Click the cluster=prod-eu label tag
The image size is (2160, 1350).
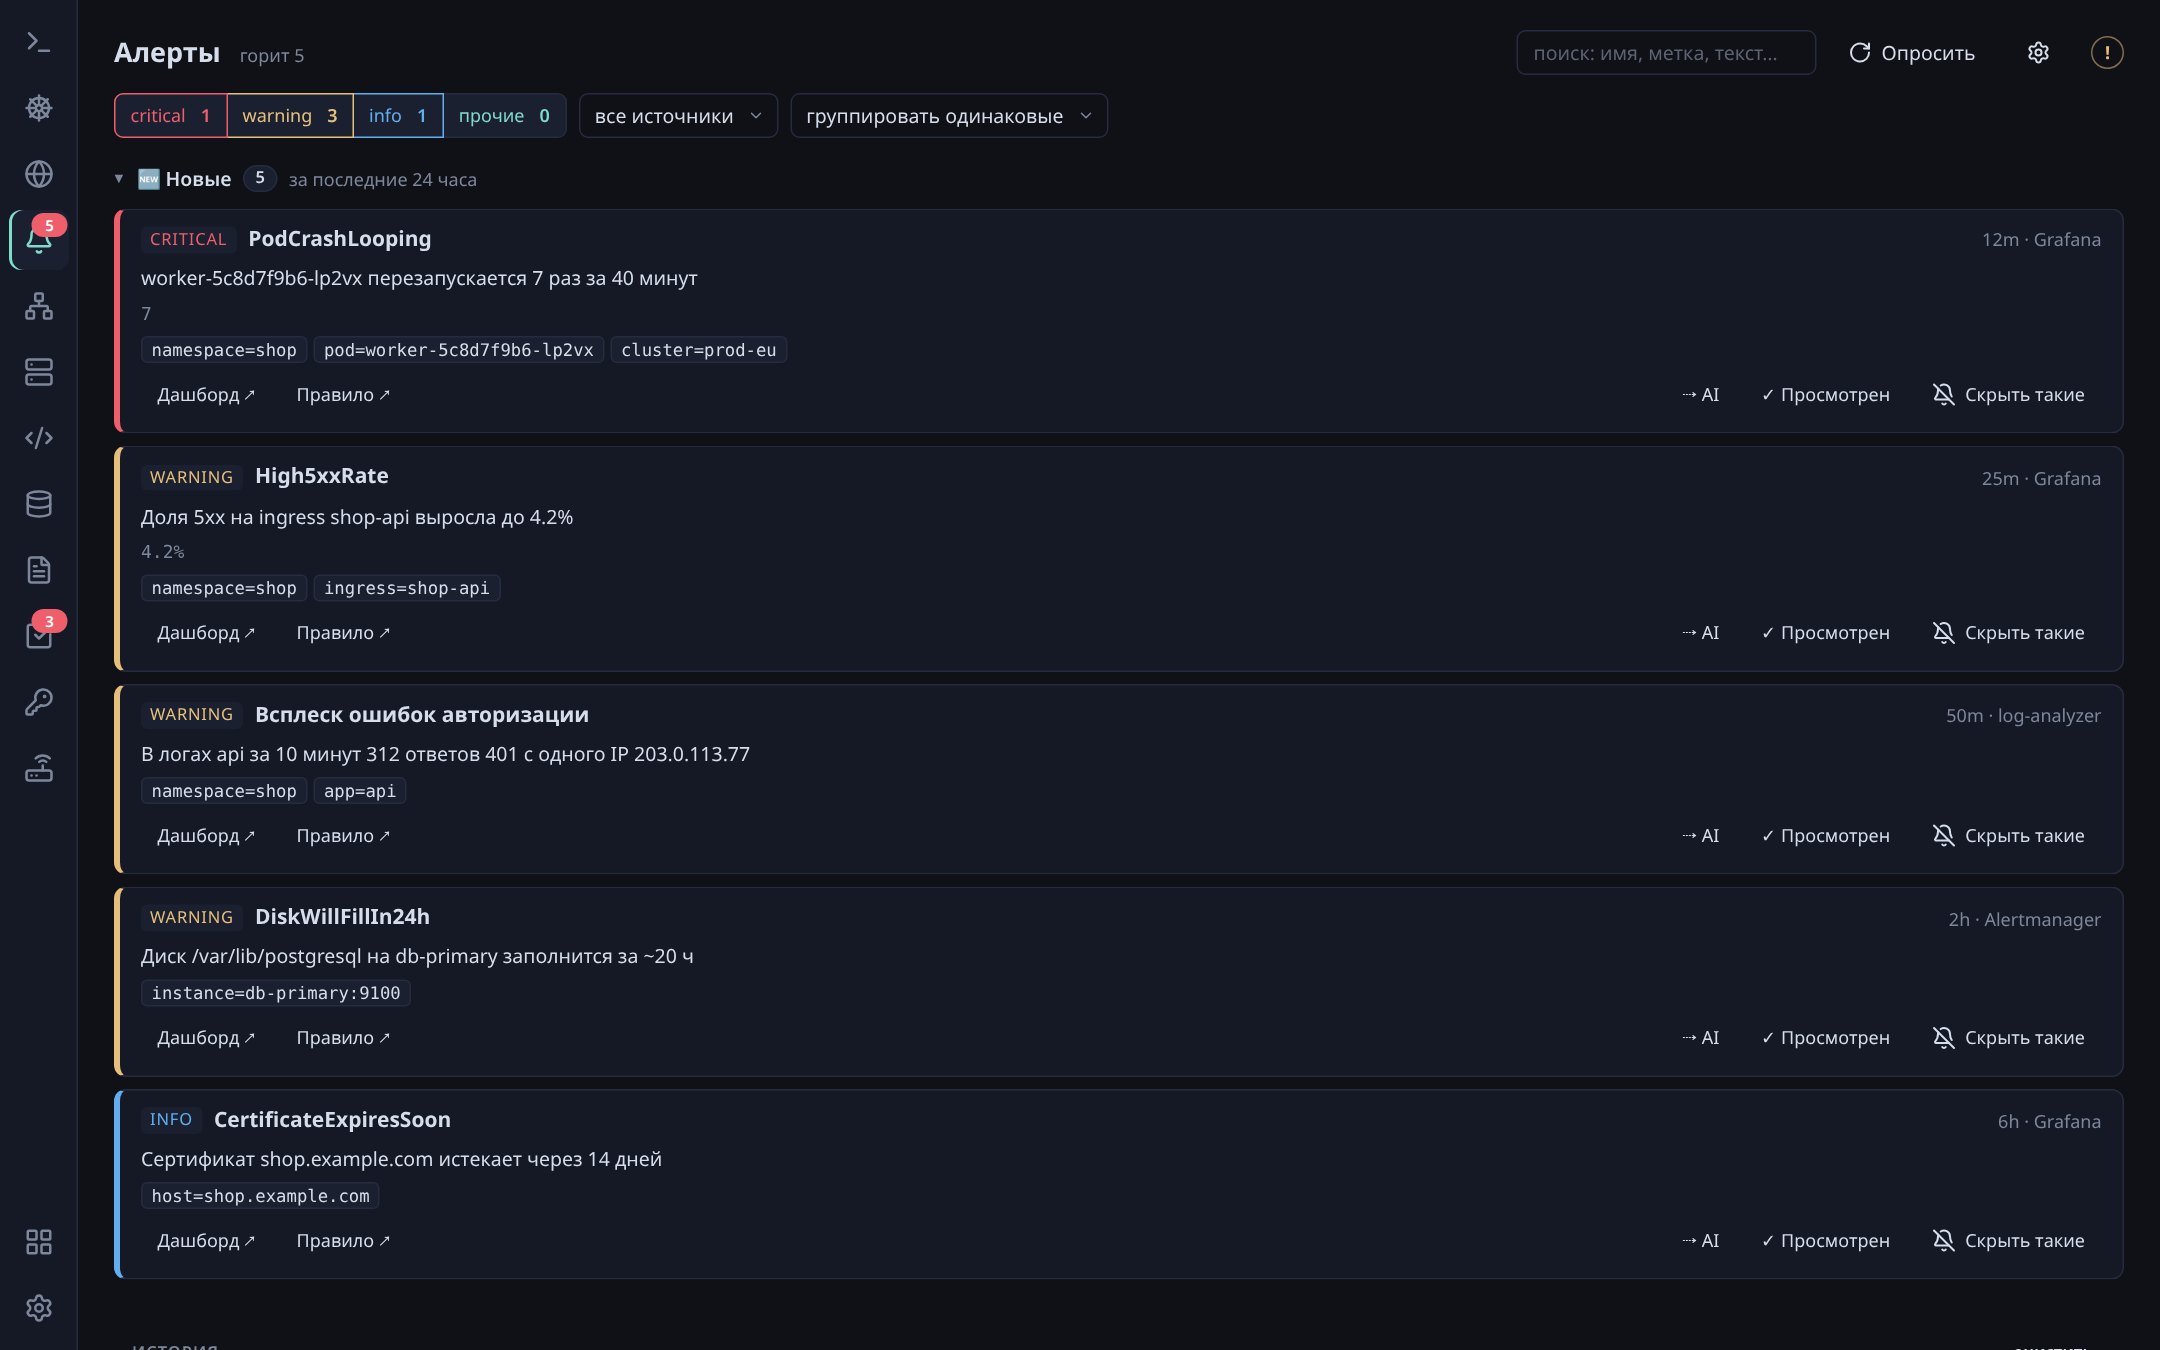(x=699, y=350)
